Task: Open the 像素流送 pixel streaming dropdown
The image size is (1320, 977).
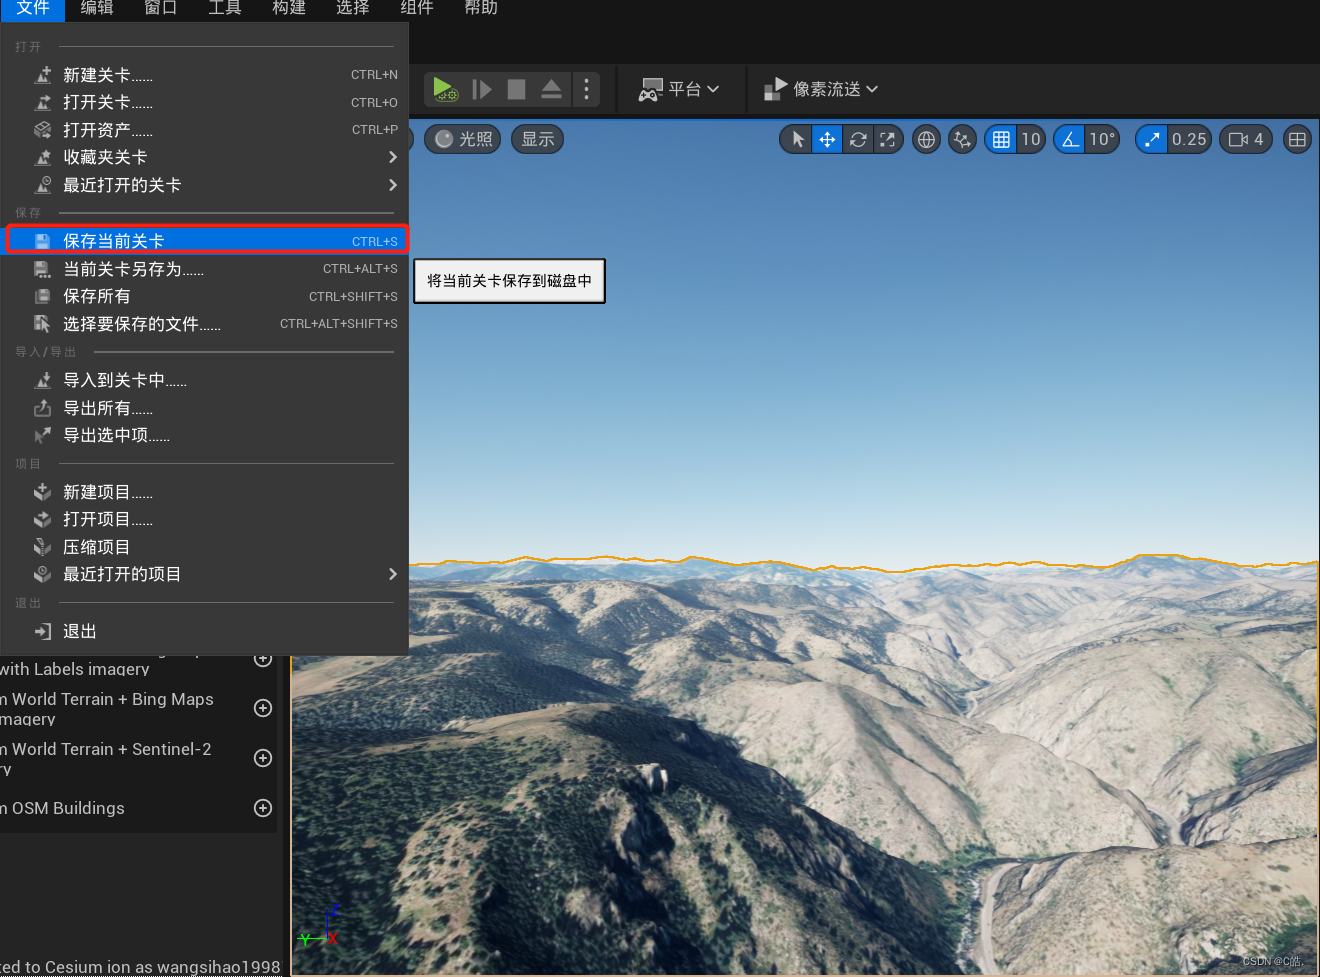Action: pos(821,89)
